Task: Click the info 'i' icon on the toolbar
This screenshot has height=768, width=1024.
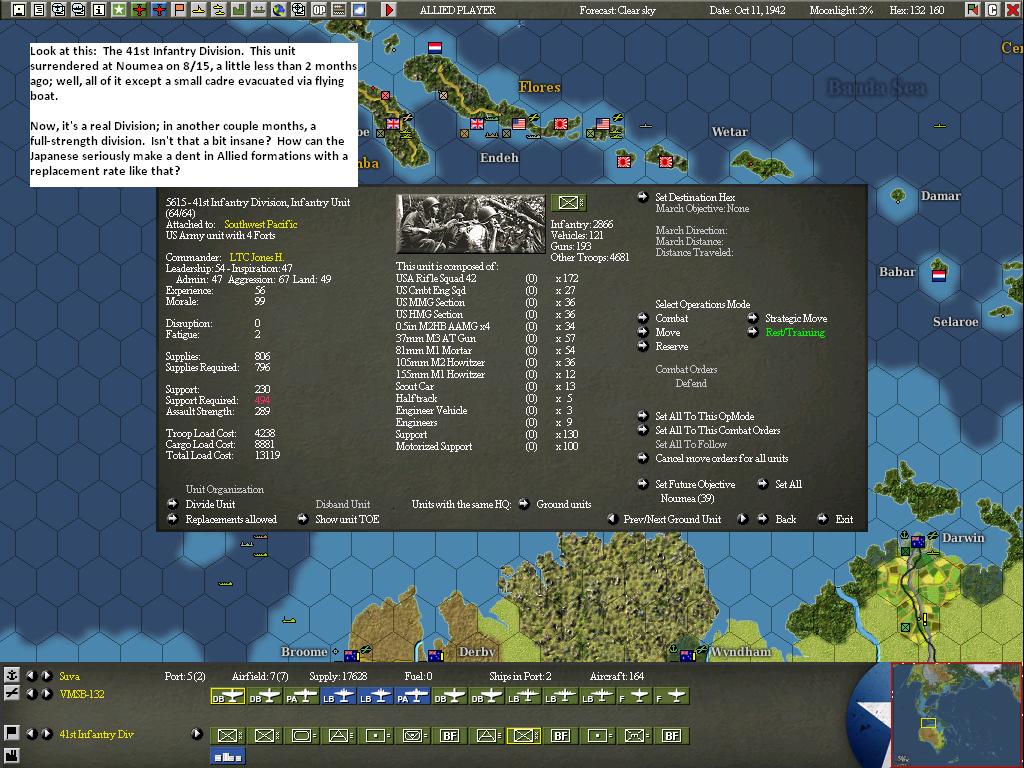Action: tap(98, 10)
